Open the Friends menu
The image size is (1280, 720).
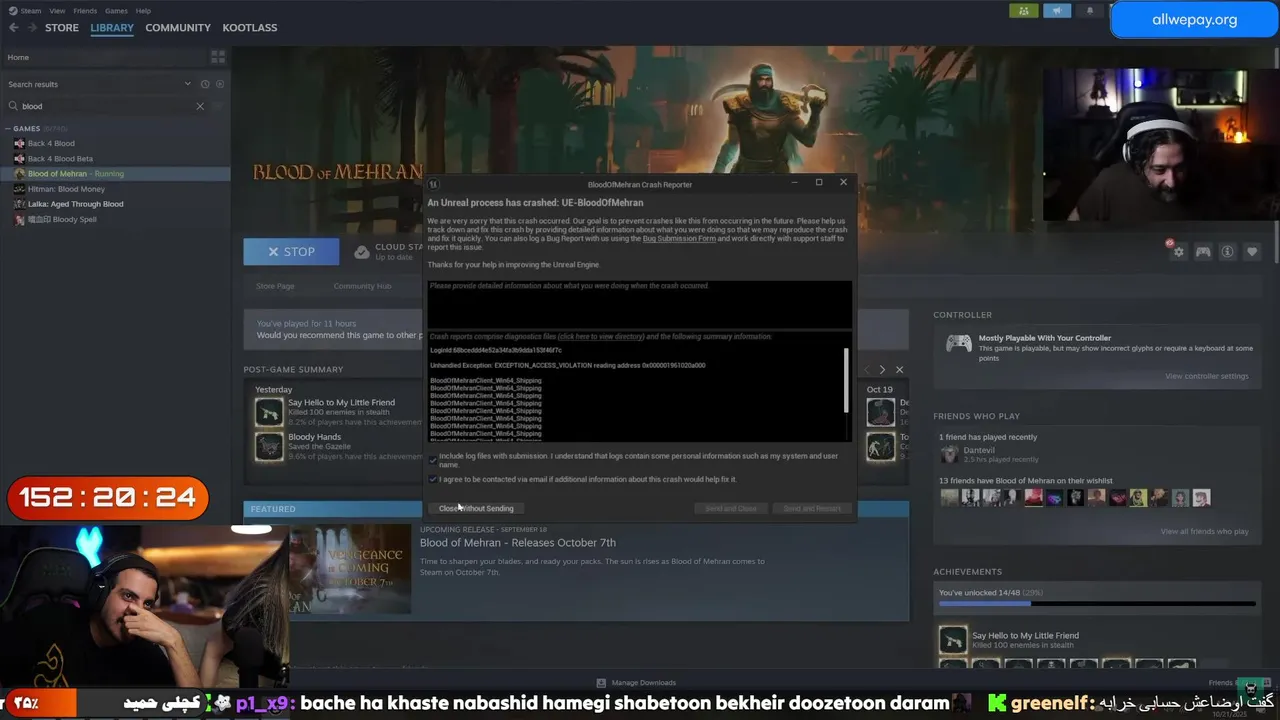[85, 11]
